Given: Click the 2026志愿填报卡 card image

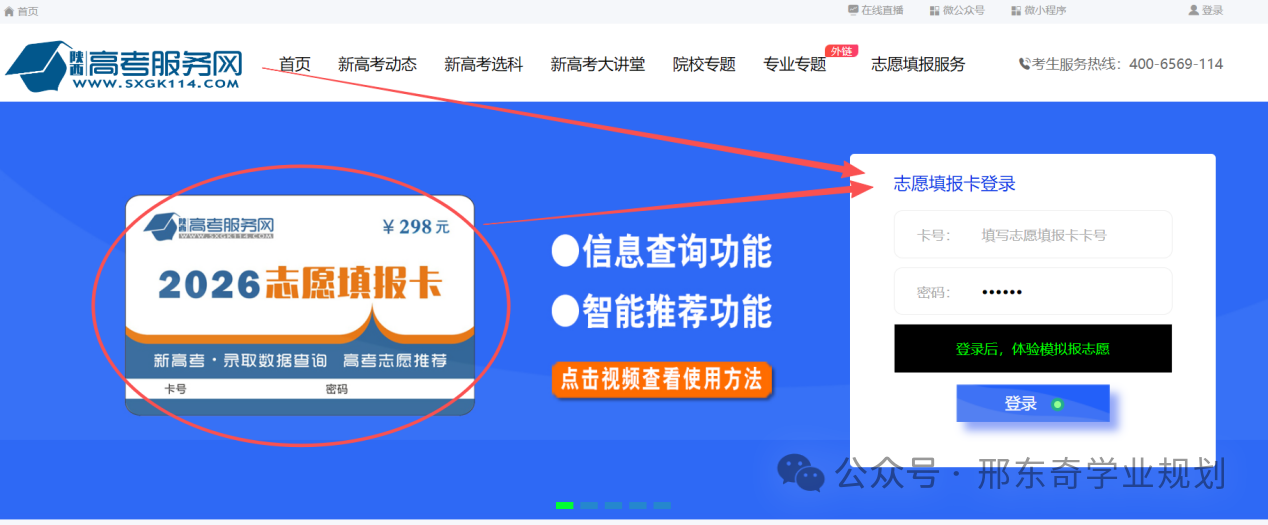Looking at the screenshot, I should 300,305.
